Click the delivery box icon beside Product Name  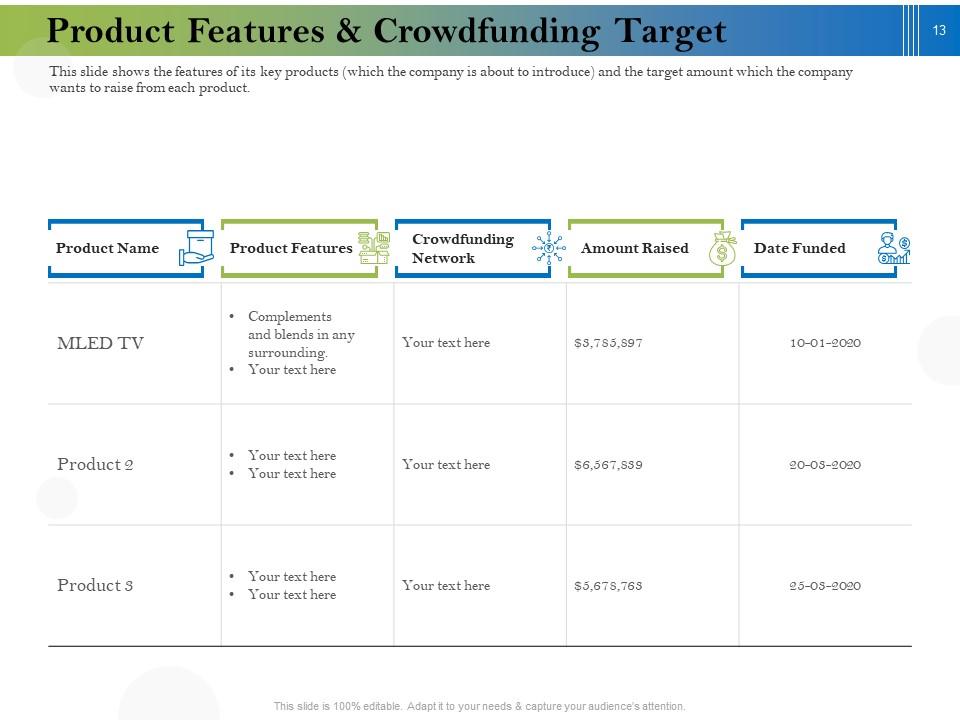click(x=196, y=248)
